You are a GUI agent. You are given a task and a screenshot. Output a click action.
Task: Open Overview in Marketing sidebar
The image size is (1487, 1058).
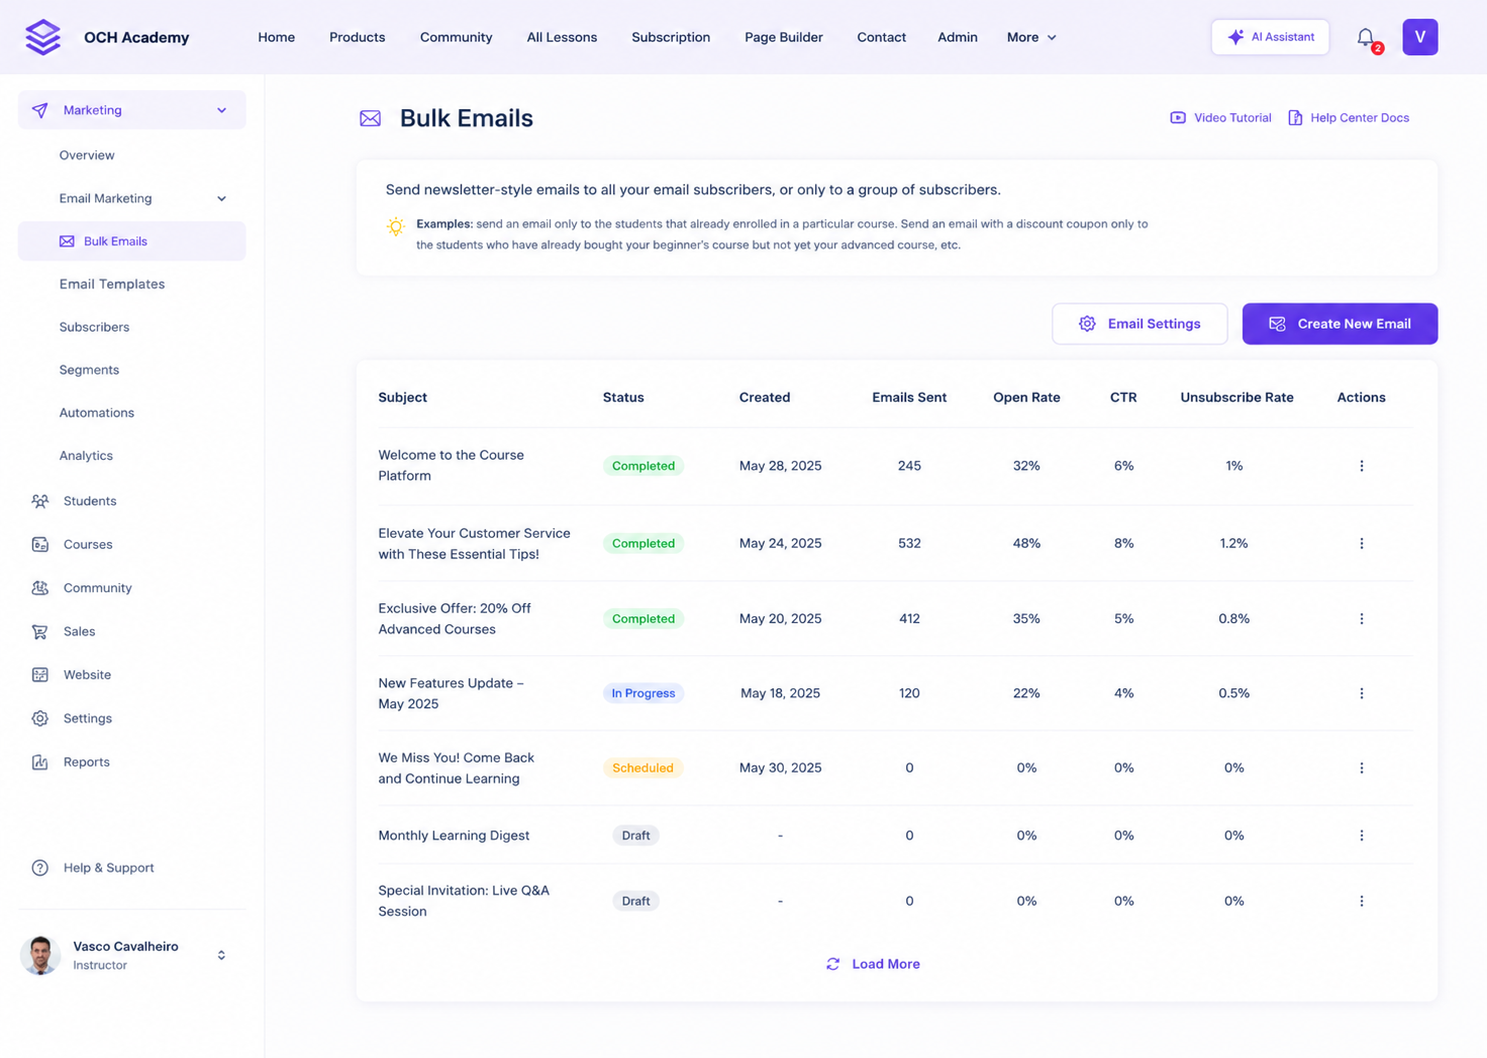tap(87, 155)
